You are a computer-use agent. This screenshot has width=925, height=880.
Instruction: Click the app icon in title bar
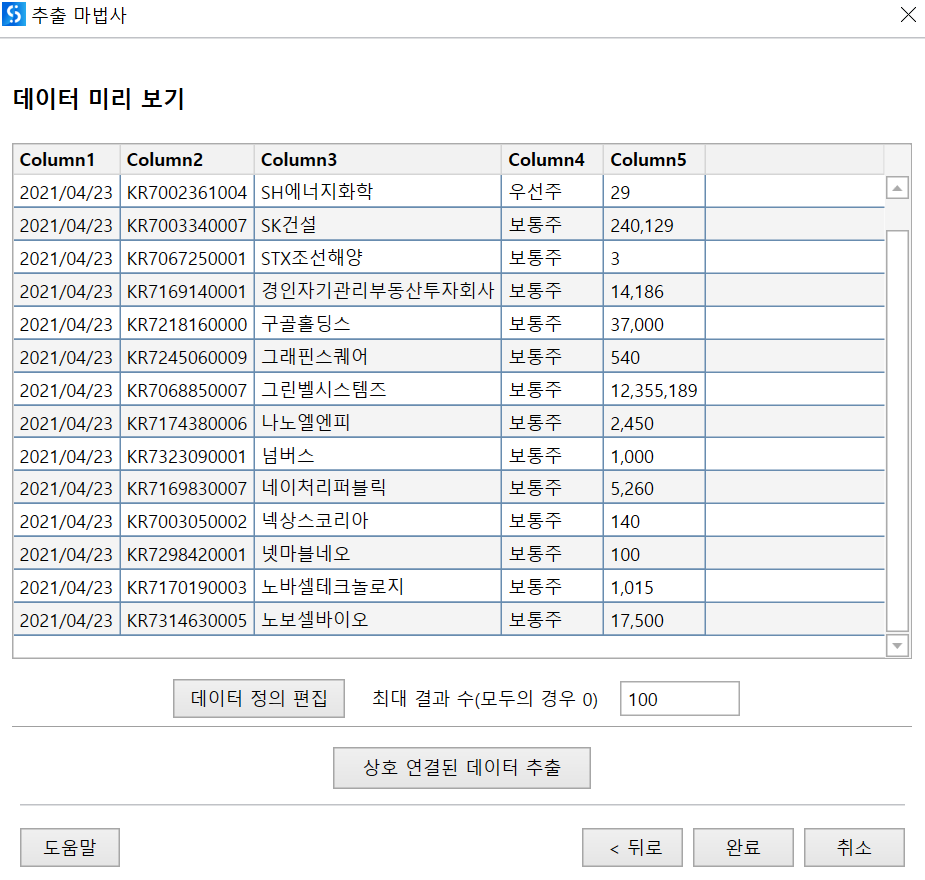tap(14, 14)
